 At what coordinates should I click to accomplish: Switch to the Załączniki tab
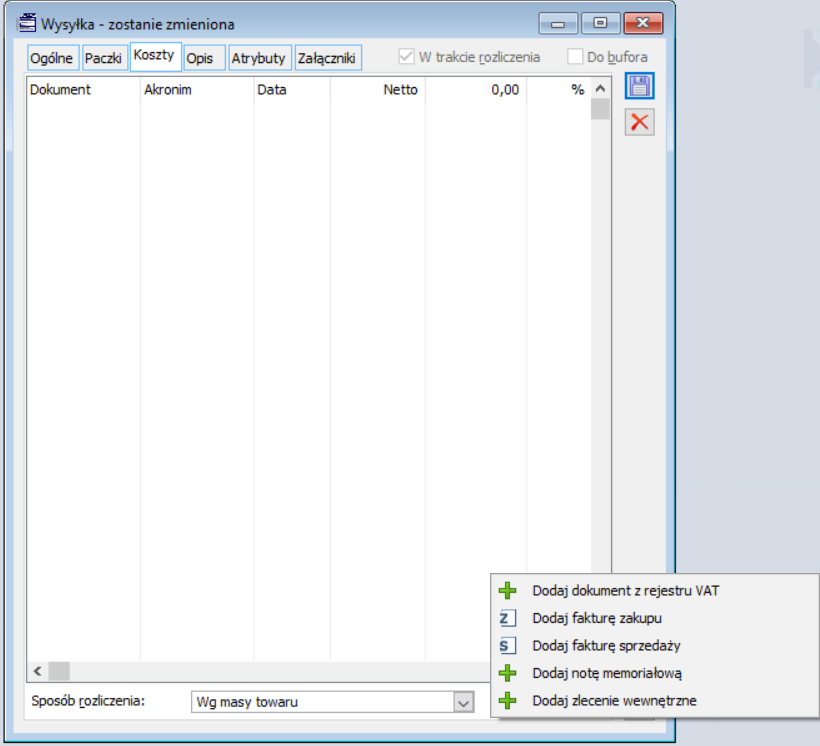327,58
